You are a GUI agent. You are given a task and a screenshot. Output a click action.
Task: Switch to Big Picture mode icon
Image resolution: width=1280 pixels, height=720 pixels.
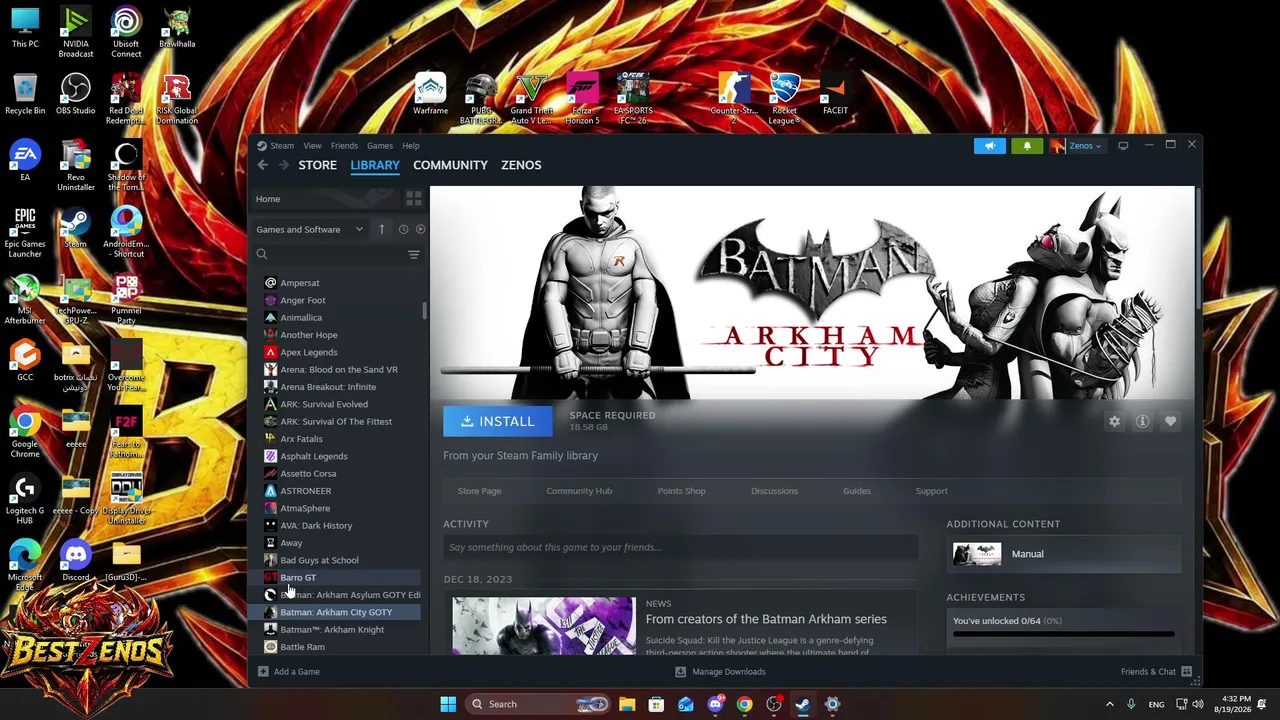point(1123,146)
